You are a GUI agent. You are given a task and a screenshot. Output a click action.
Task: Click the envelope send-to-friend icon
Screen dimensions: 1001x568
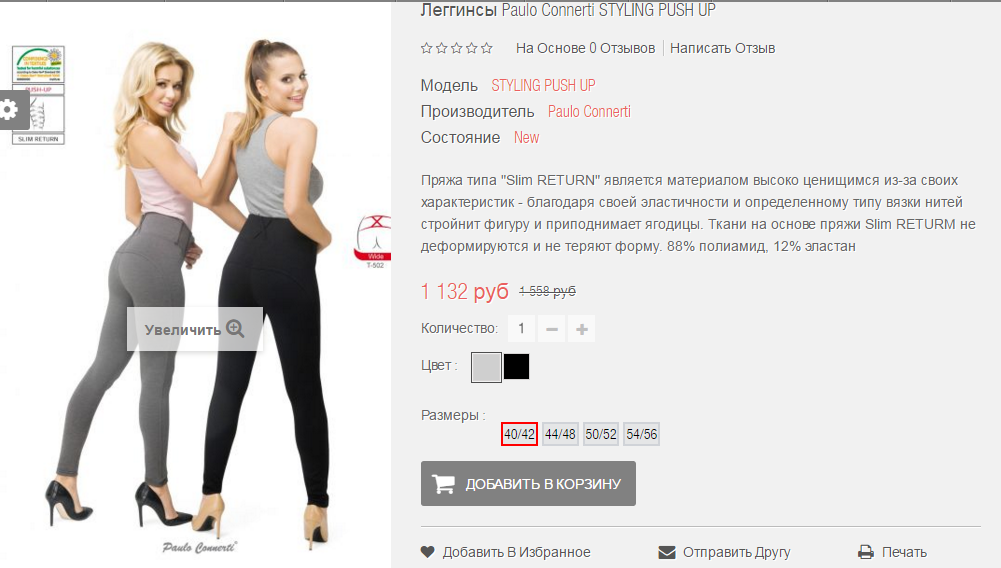(666, 552)
